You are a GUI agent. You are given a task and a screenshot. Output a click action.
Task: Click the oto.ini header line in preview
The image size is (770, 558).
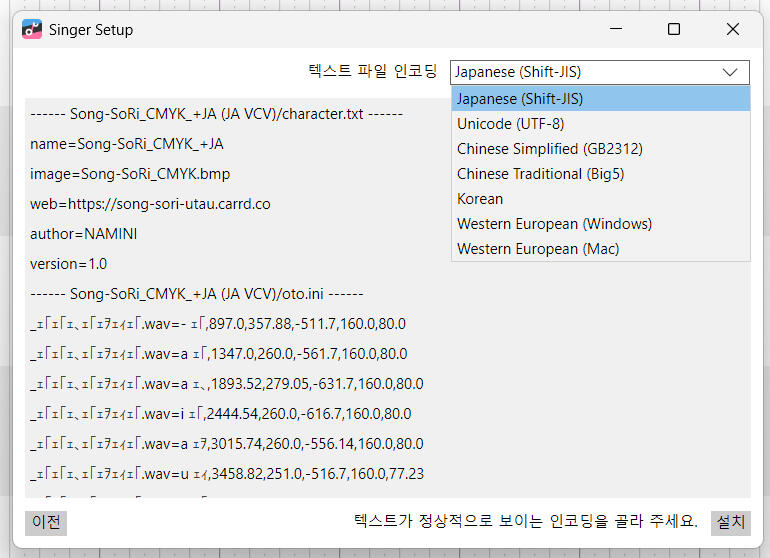coord(196,294)
